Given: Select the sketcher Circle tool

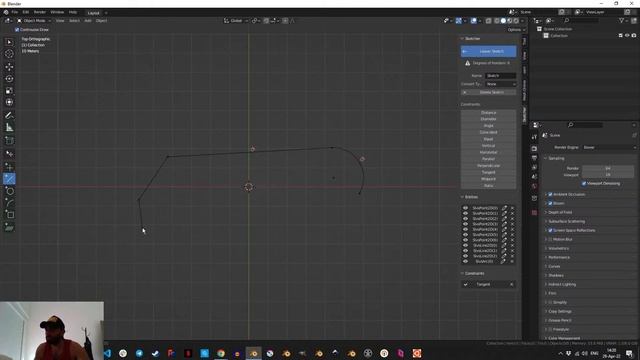Looking at the screenshot, I should (x=9, y=191).
